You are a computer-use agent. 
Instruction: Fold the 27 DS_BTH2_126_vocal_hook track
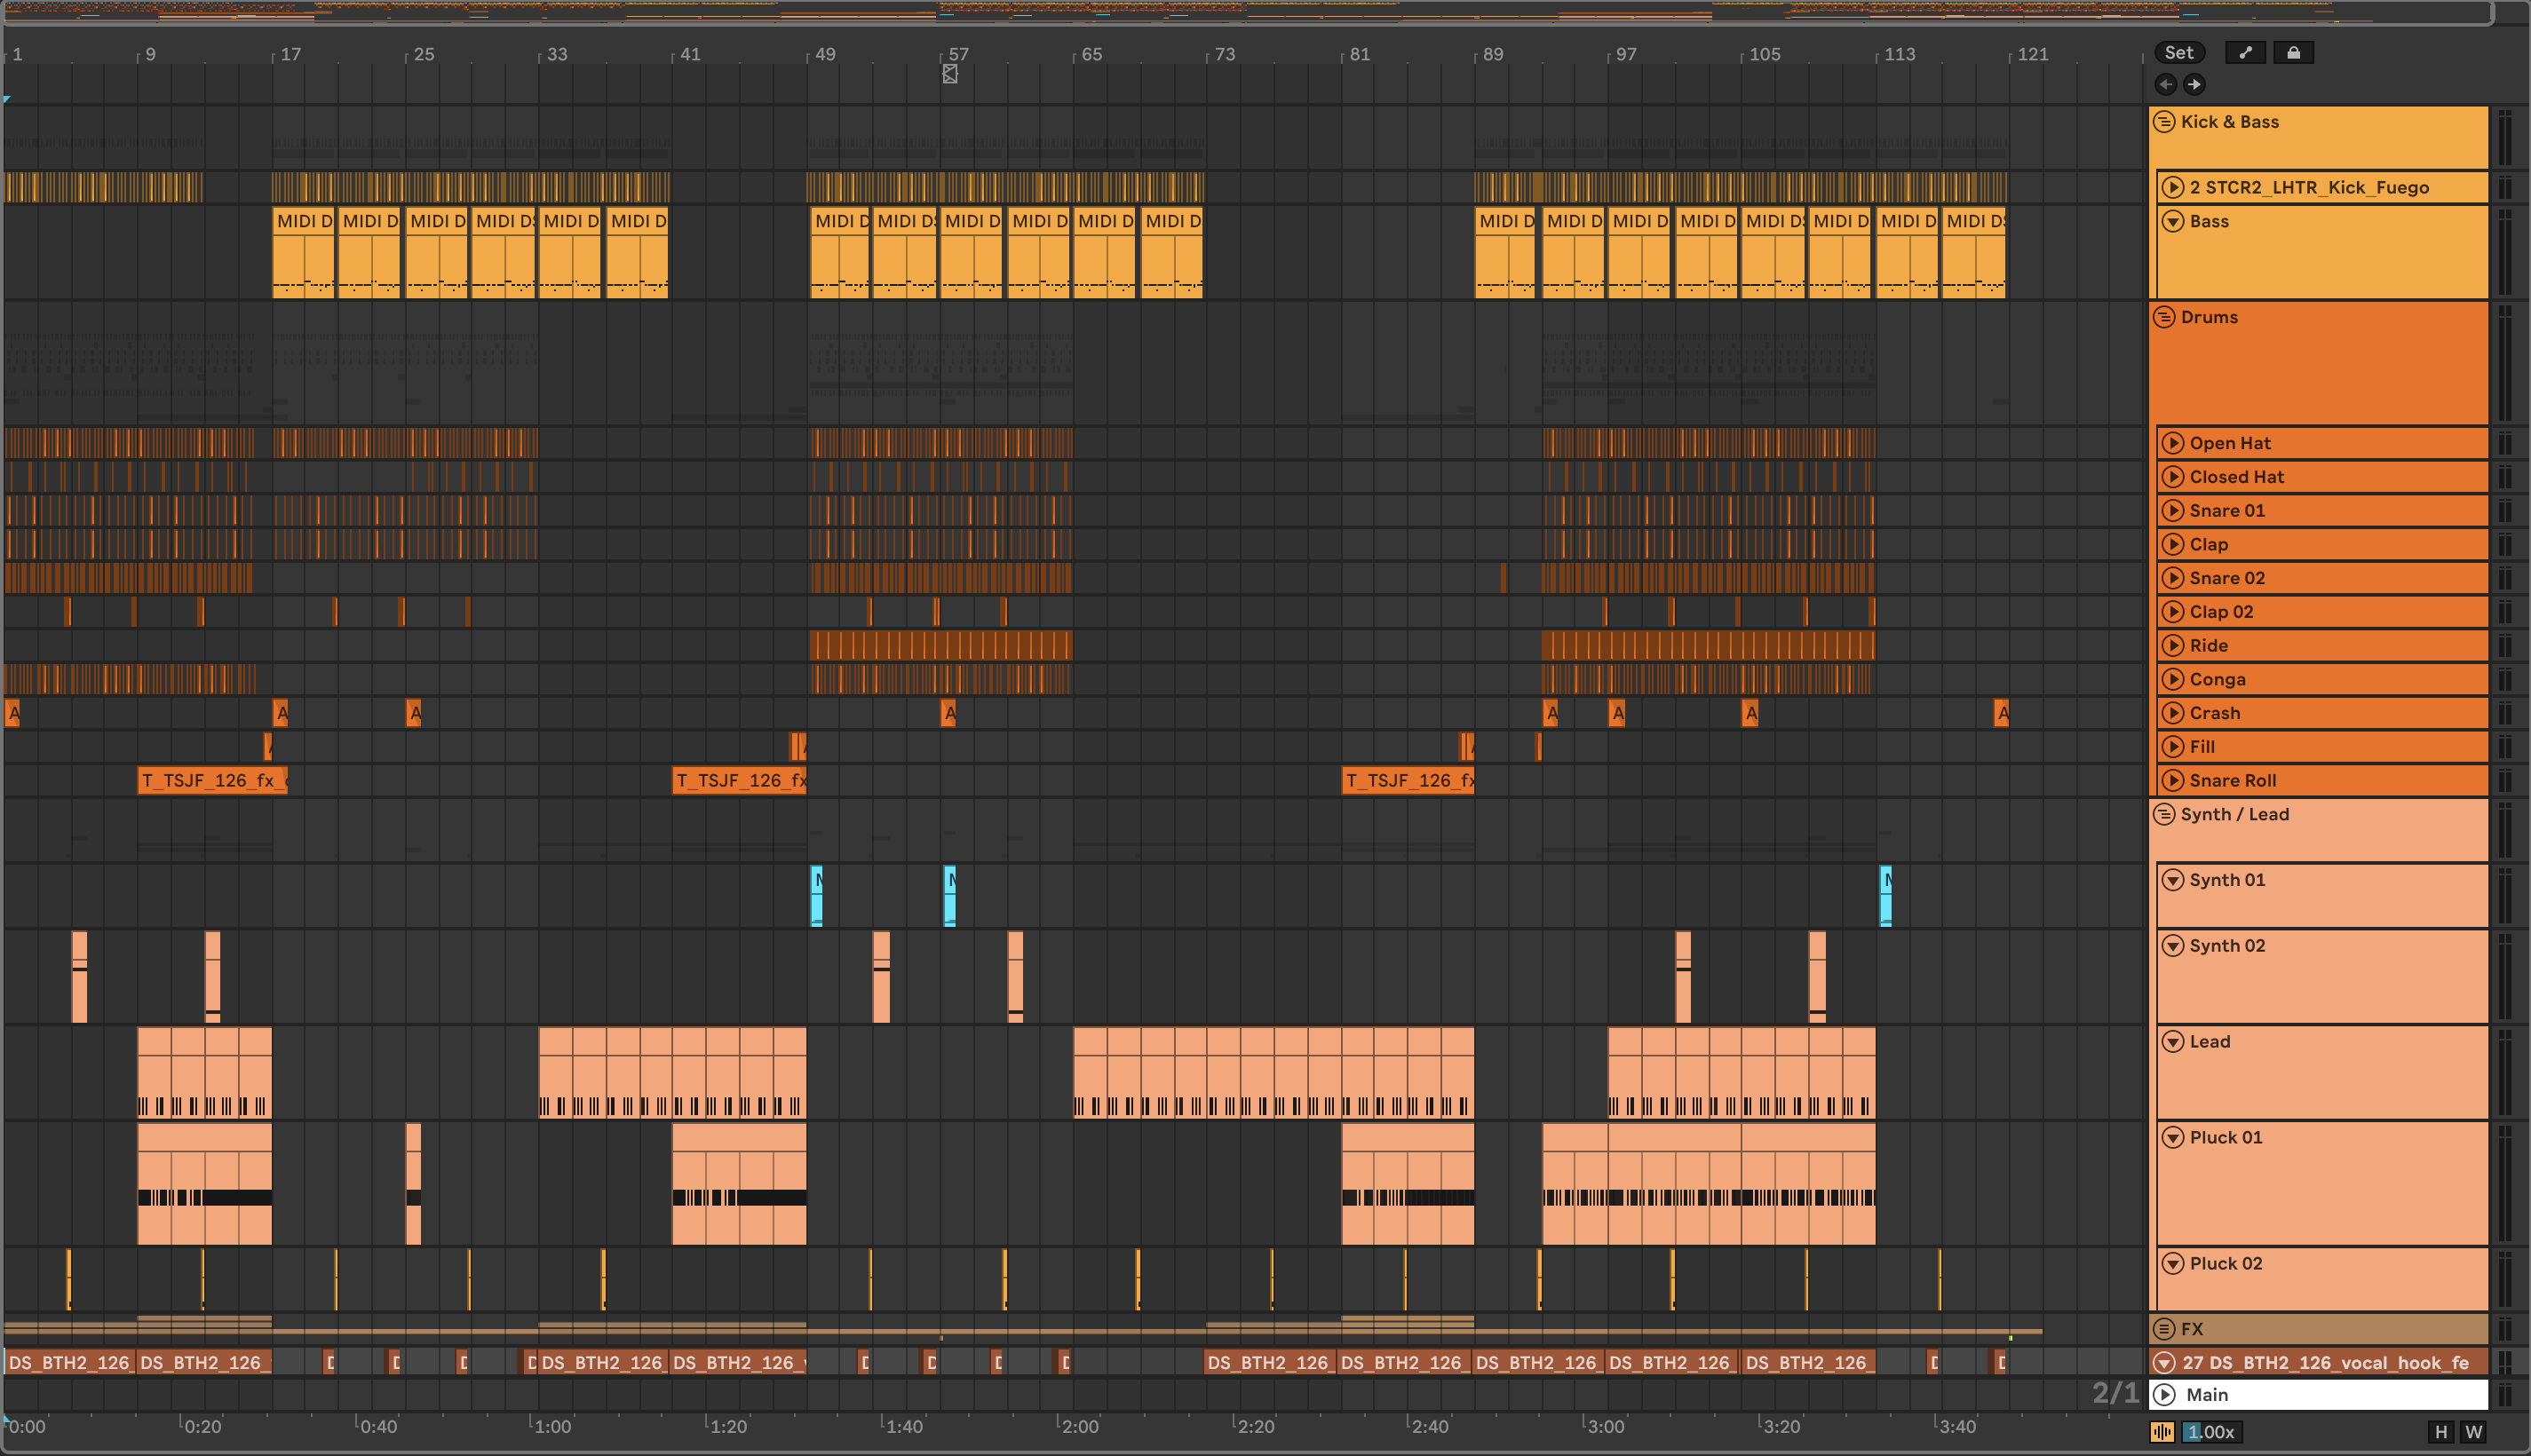2164,1363
